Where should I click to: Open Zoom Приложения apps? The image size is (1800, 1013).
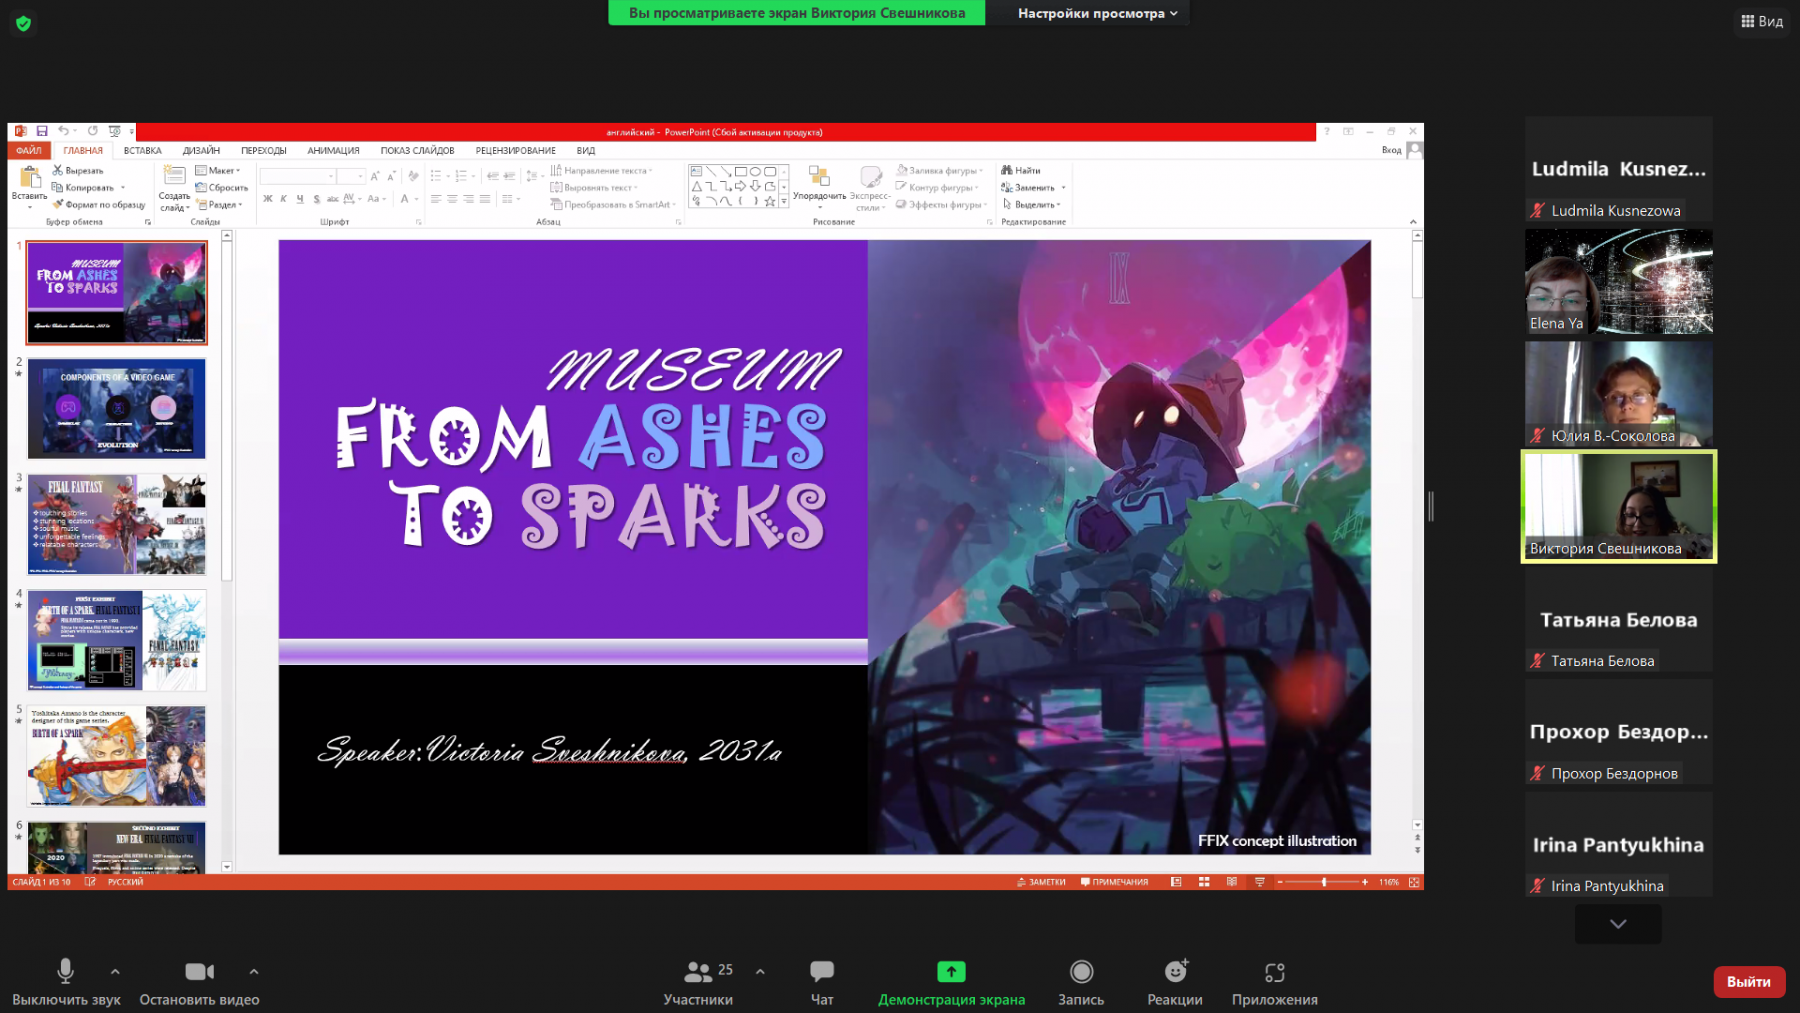[x=1275, y=983]
